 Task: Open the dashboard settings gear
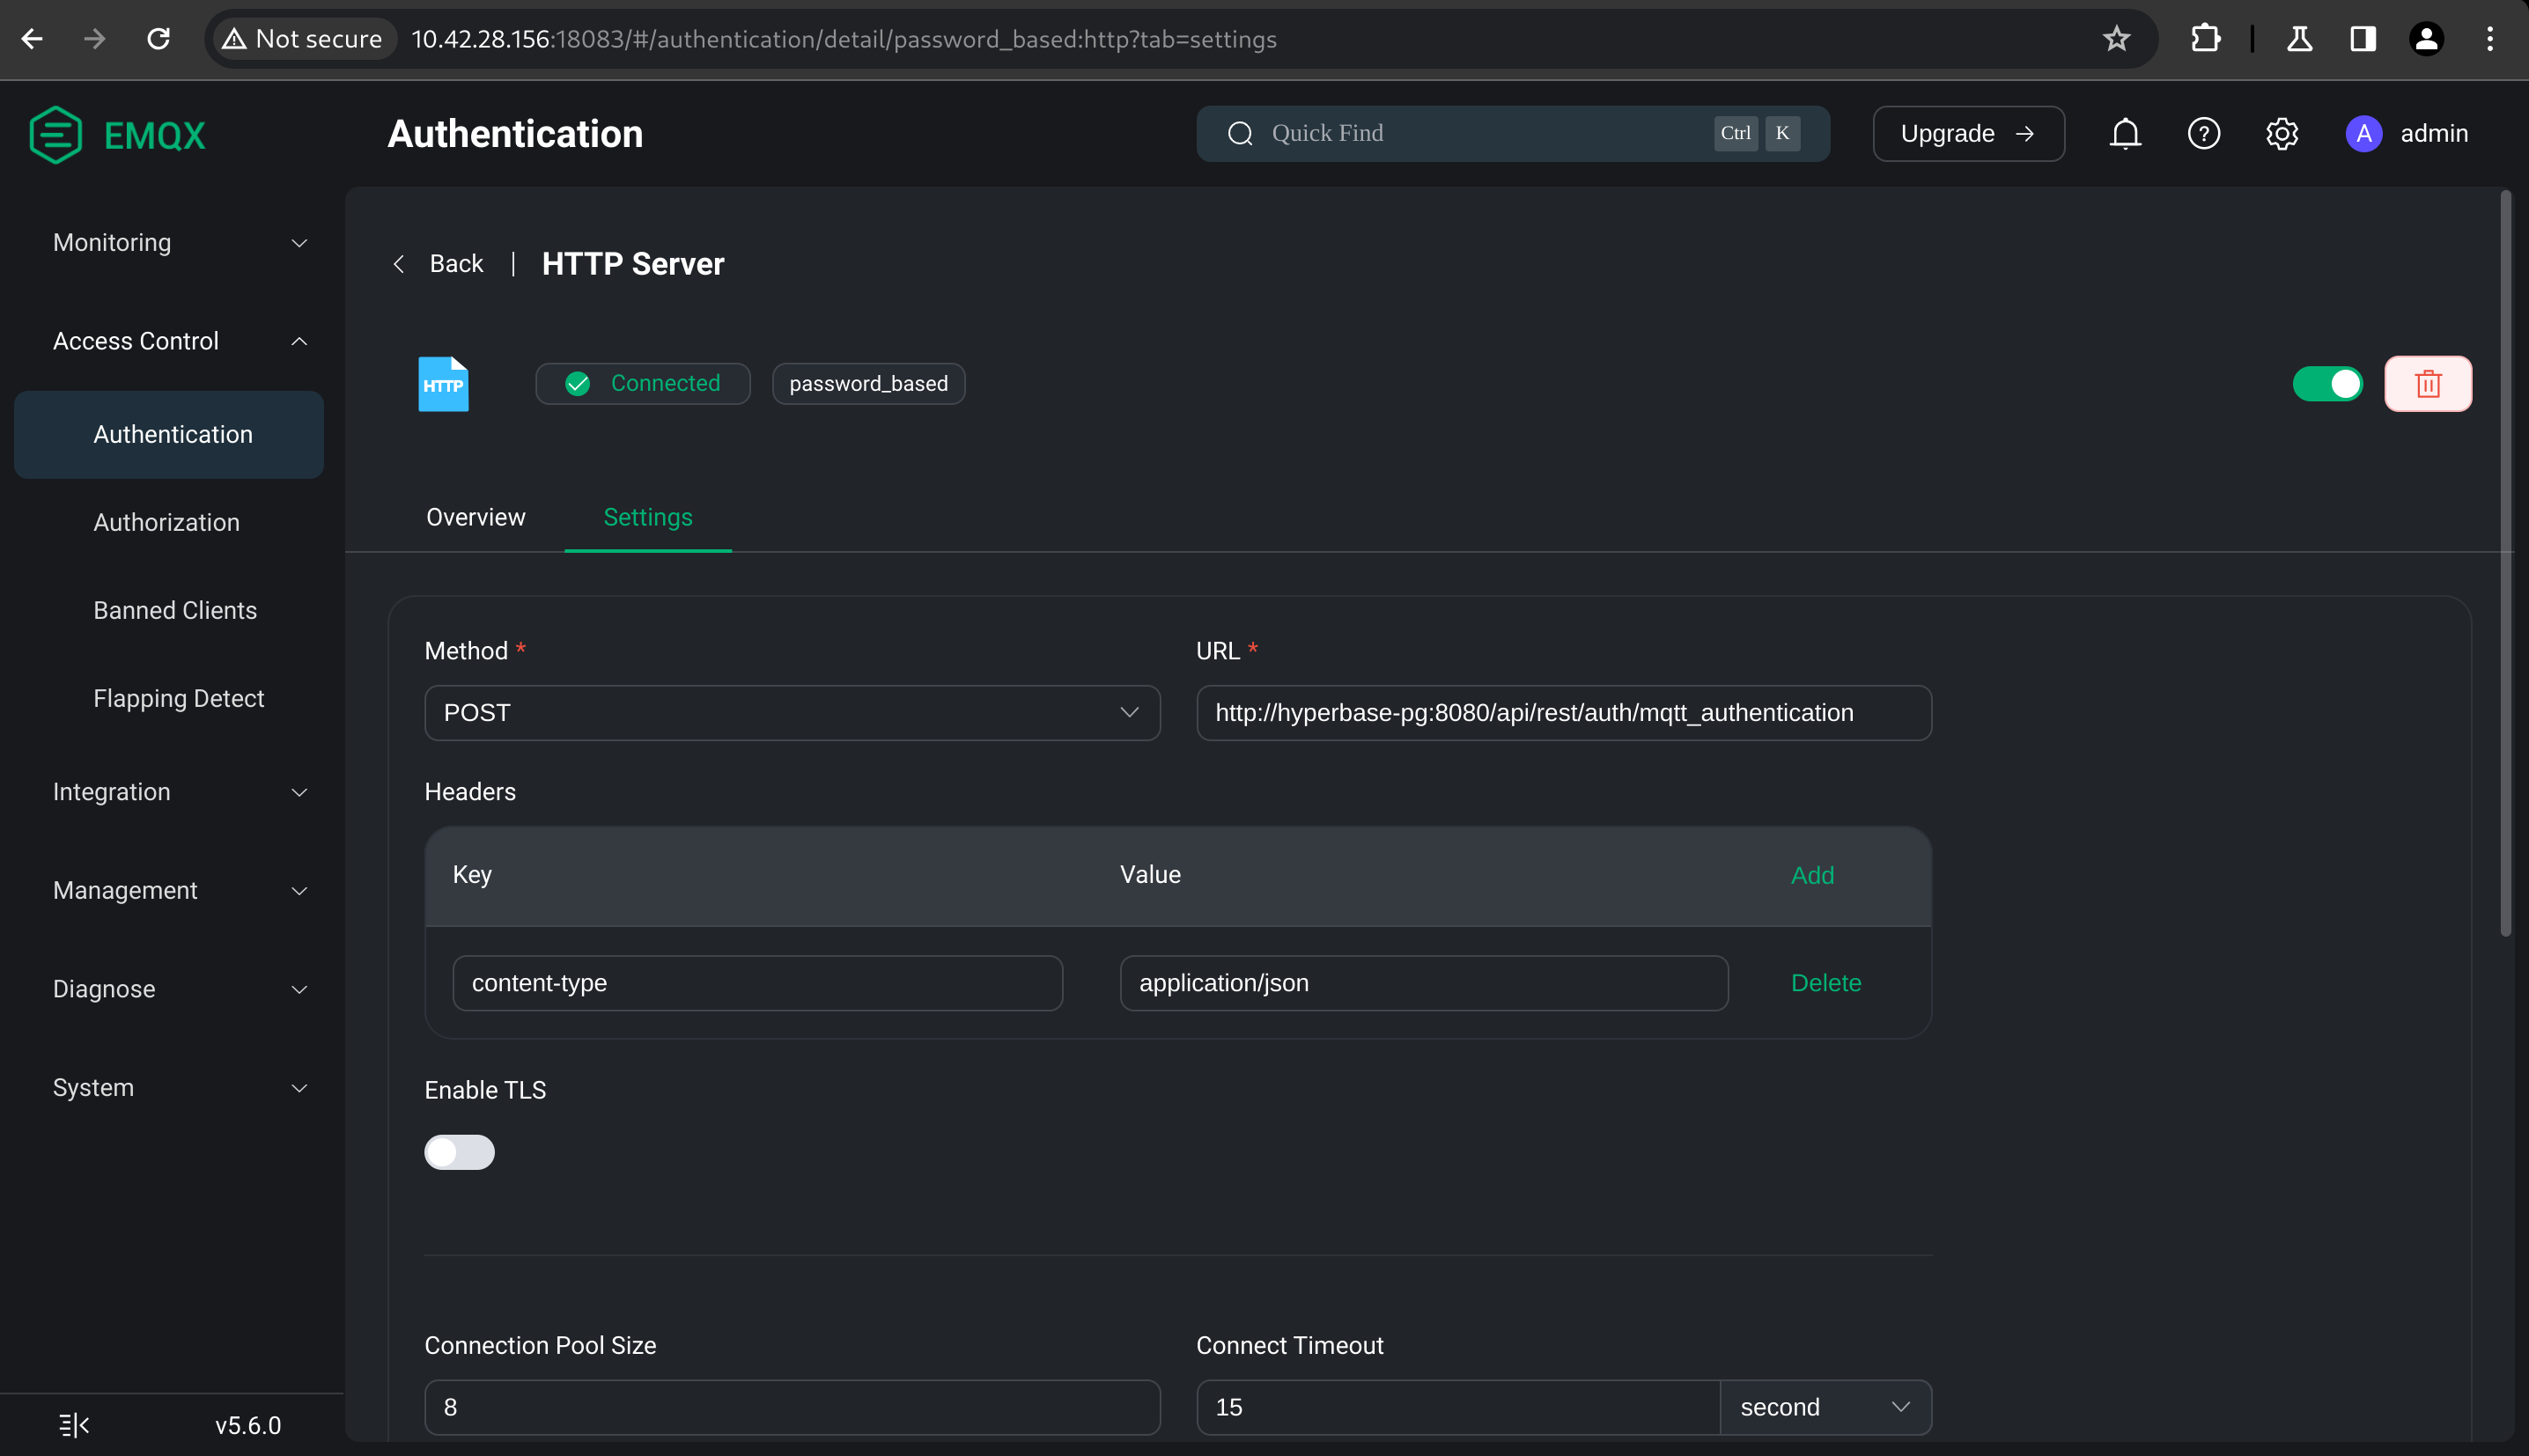coord(2282,133)
